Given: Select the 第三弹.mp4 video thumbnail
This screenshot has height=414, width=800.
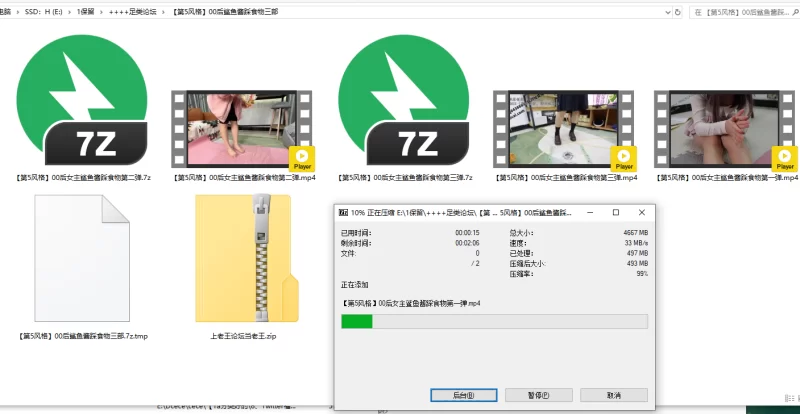Looking at the screenshot, I should (x=564, y=129).
